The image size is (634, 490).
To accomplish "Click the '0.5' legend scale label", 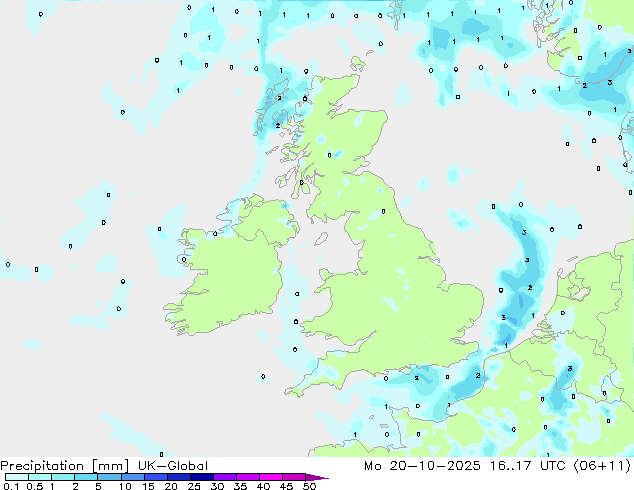I will (35, 486).
